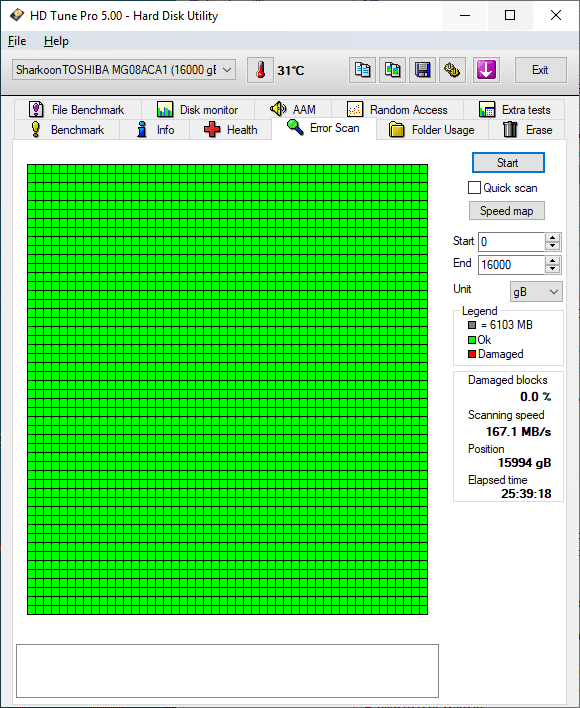This screenshot has width=580, height=708.
Task: Open the Extra tests tab
Action: click(x=515, y=110)
